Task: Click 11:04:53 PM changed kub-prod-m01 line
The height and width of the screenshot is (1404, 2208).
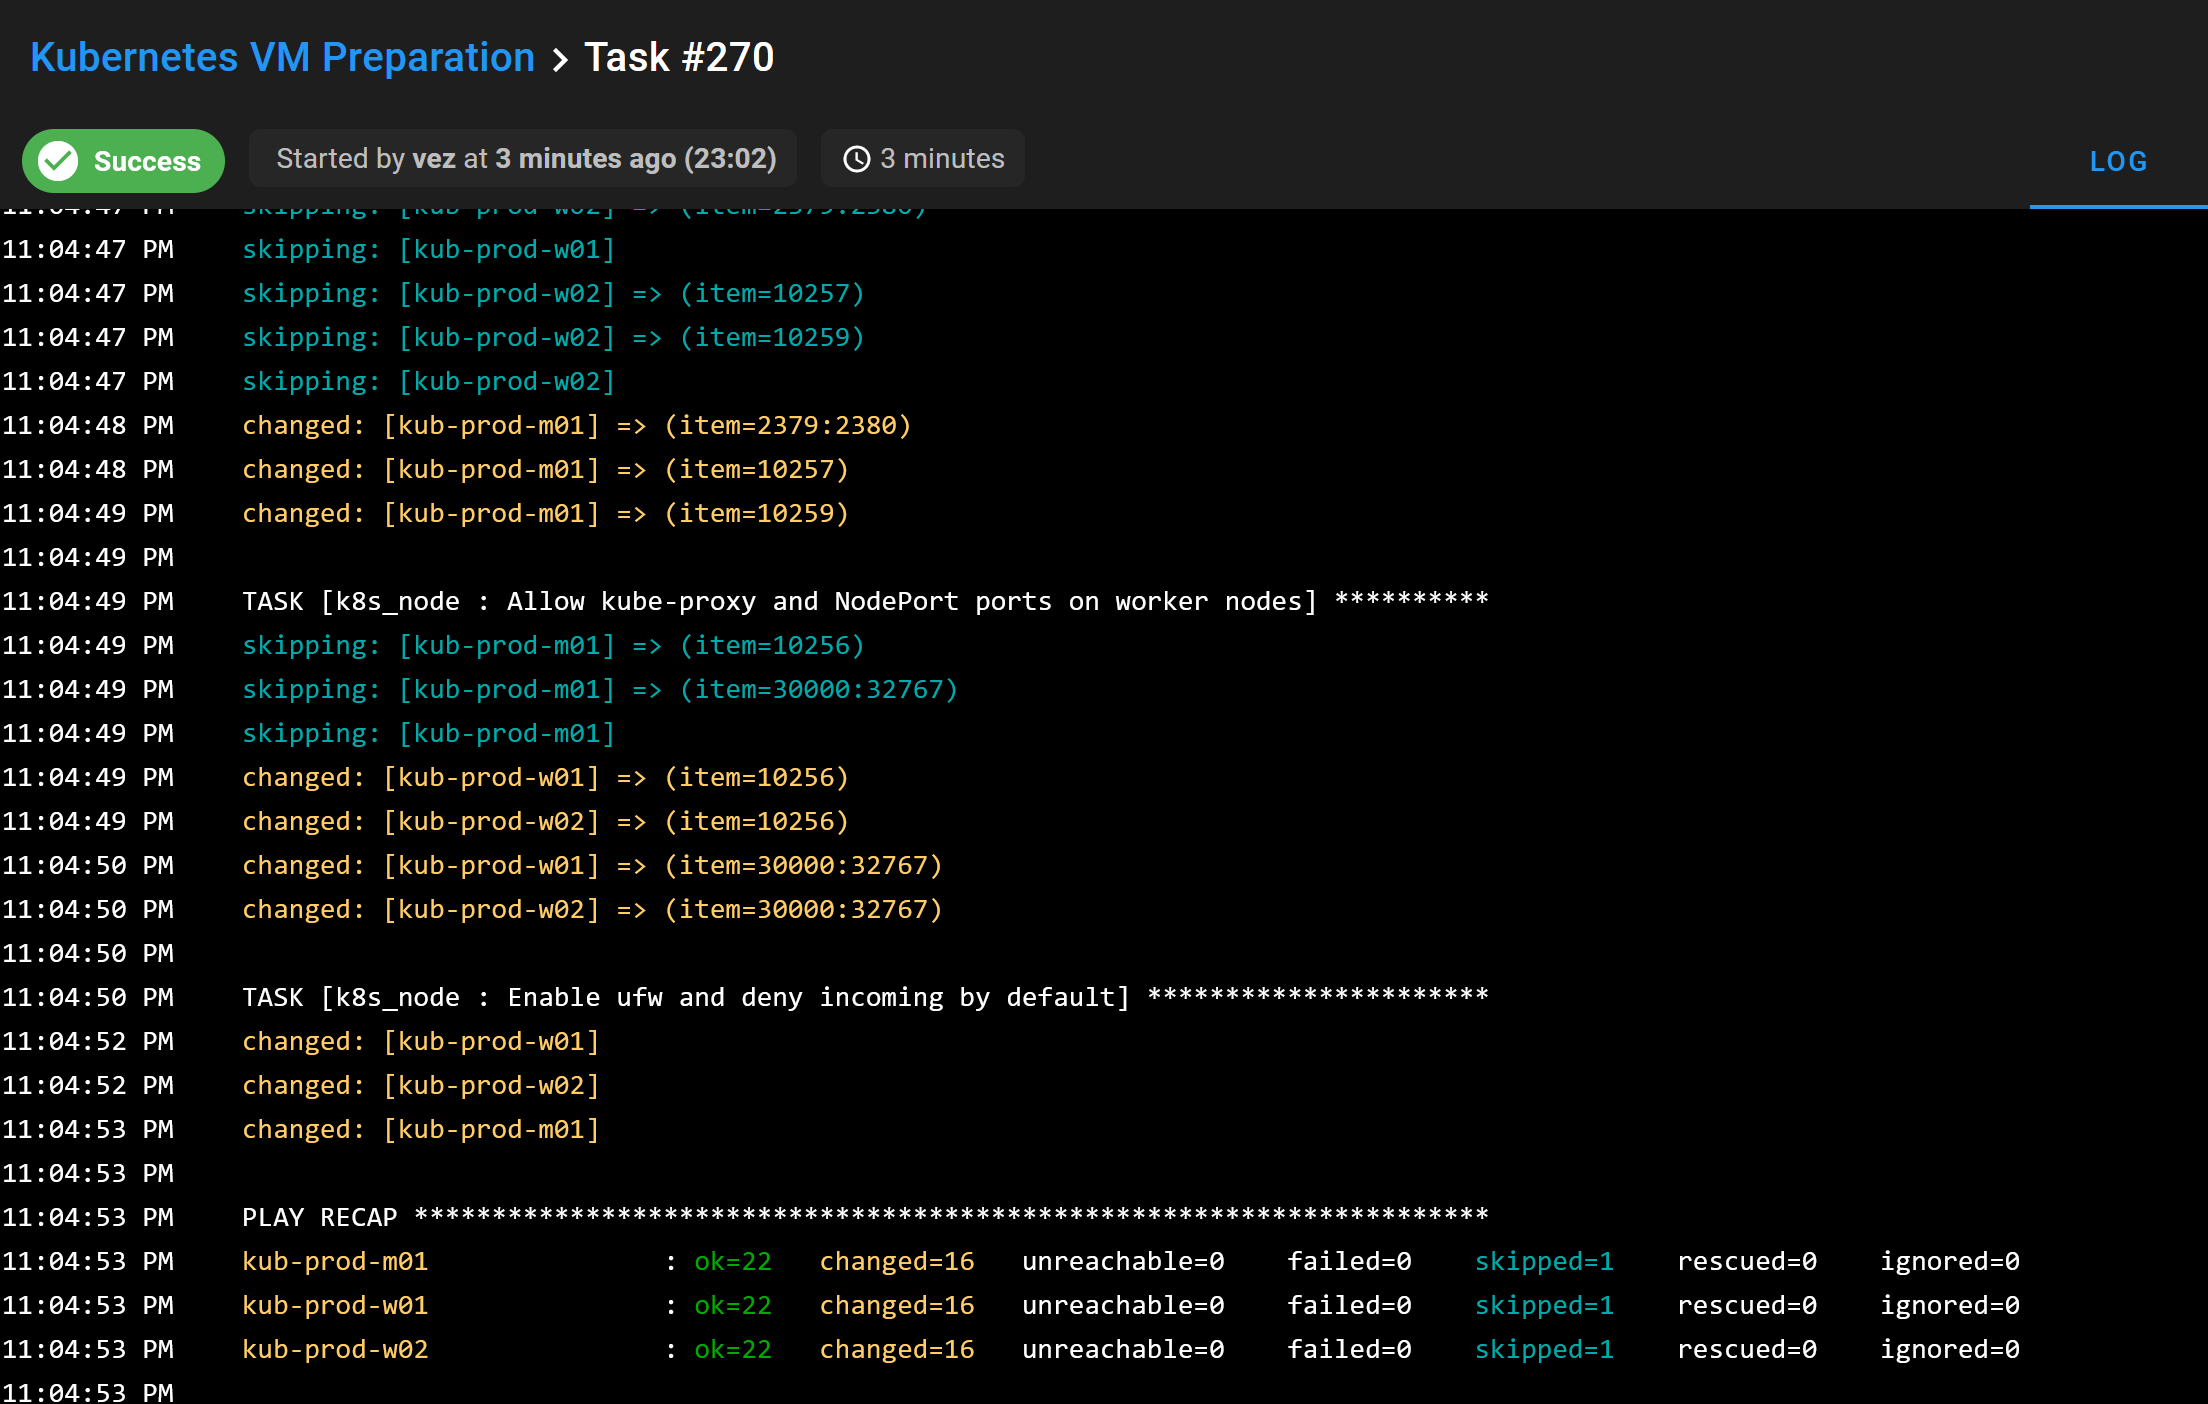Action: pyautogui.click(x=421, y=1129)
